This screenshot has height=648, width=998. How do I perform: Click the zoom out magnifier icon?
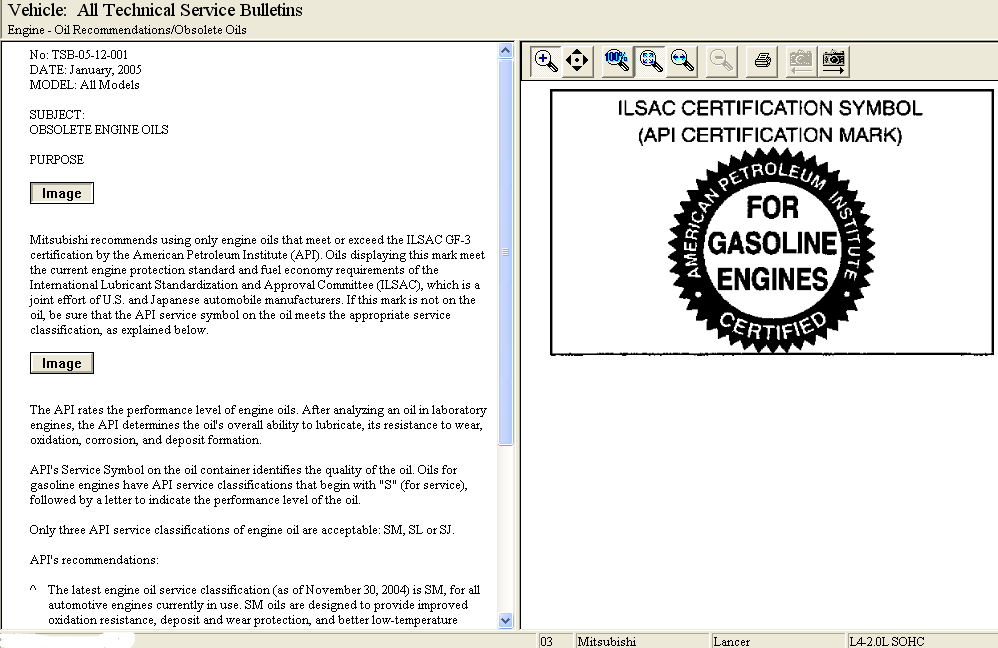click(x=721, y=61)
